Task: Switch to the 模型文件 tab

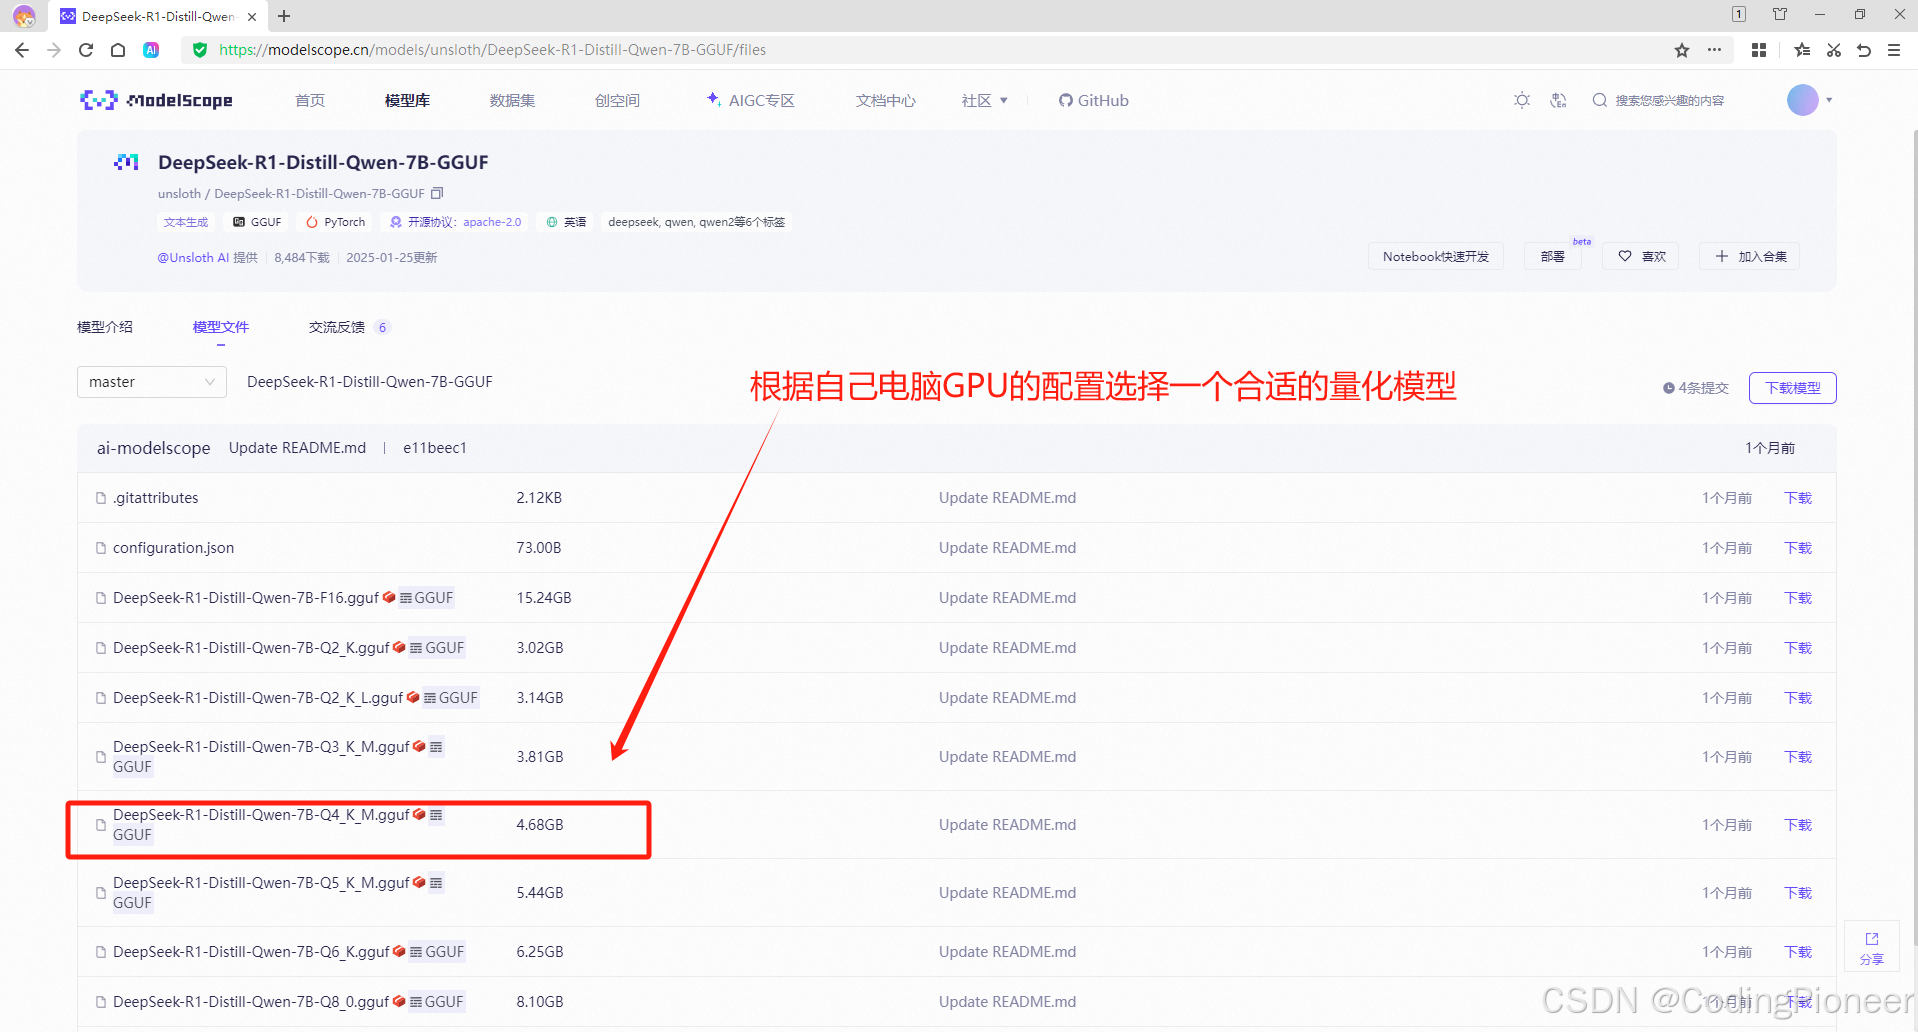Action: click(221, 327)
